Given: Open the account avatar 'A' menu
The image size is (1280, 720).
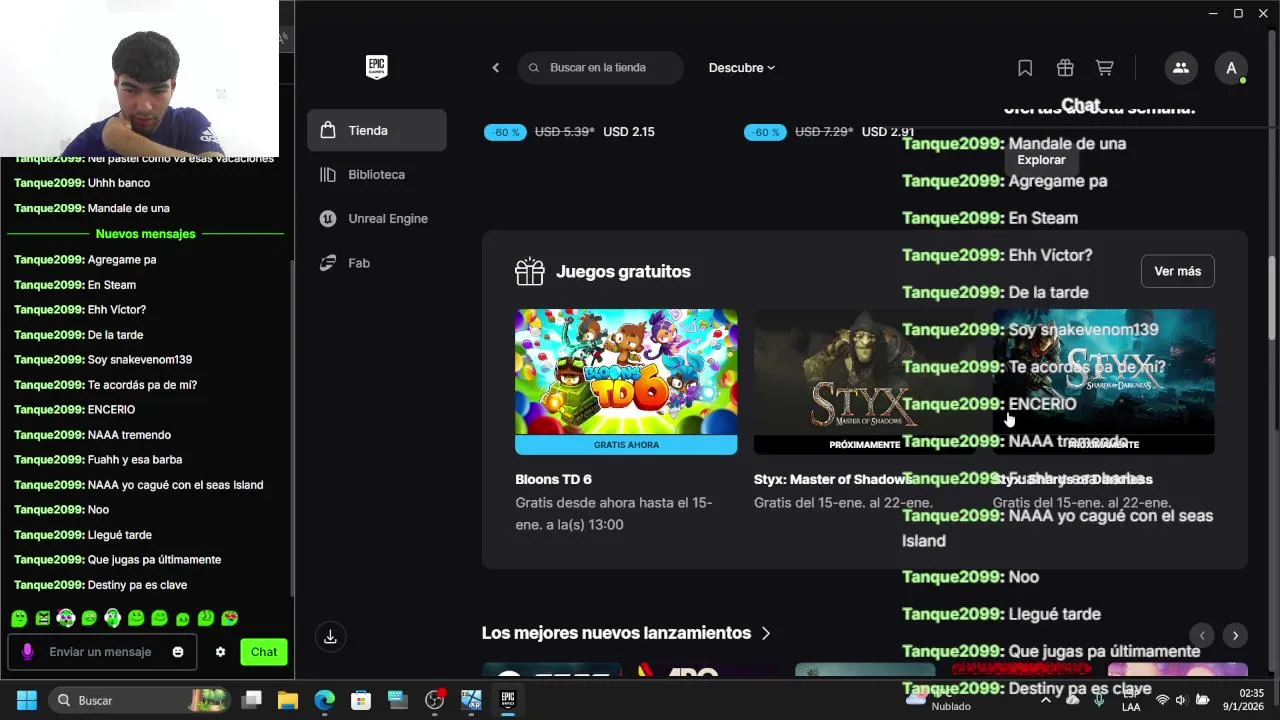Looking at the screenshot, I should pos(1231,68).
